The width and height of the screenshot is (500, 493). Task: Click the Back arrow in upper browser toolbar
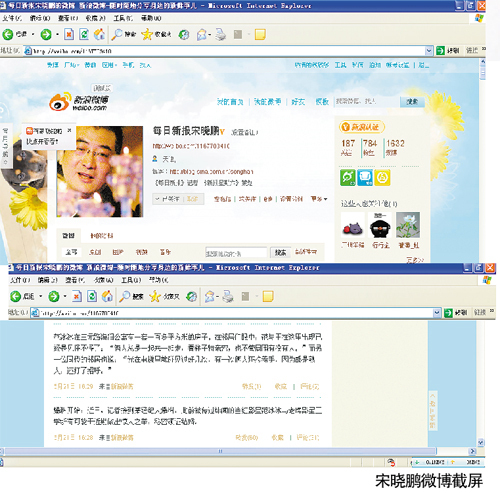coord(8,34)
